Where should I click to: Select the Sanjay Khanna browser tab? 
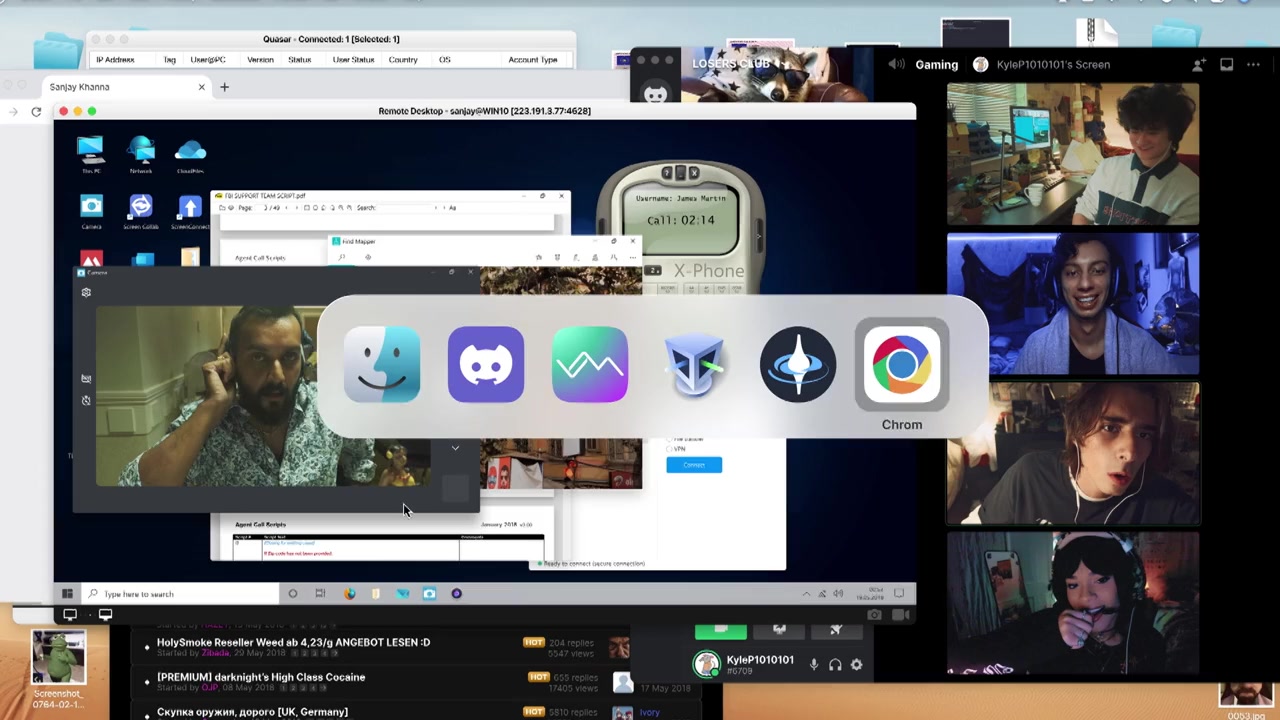[124, 87]
